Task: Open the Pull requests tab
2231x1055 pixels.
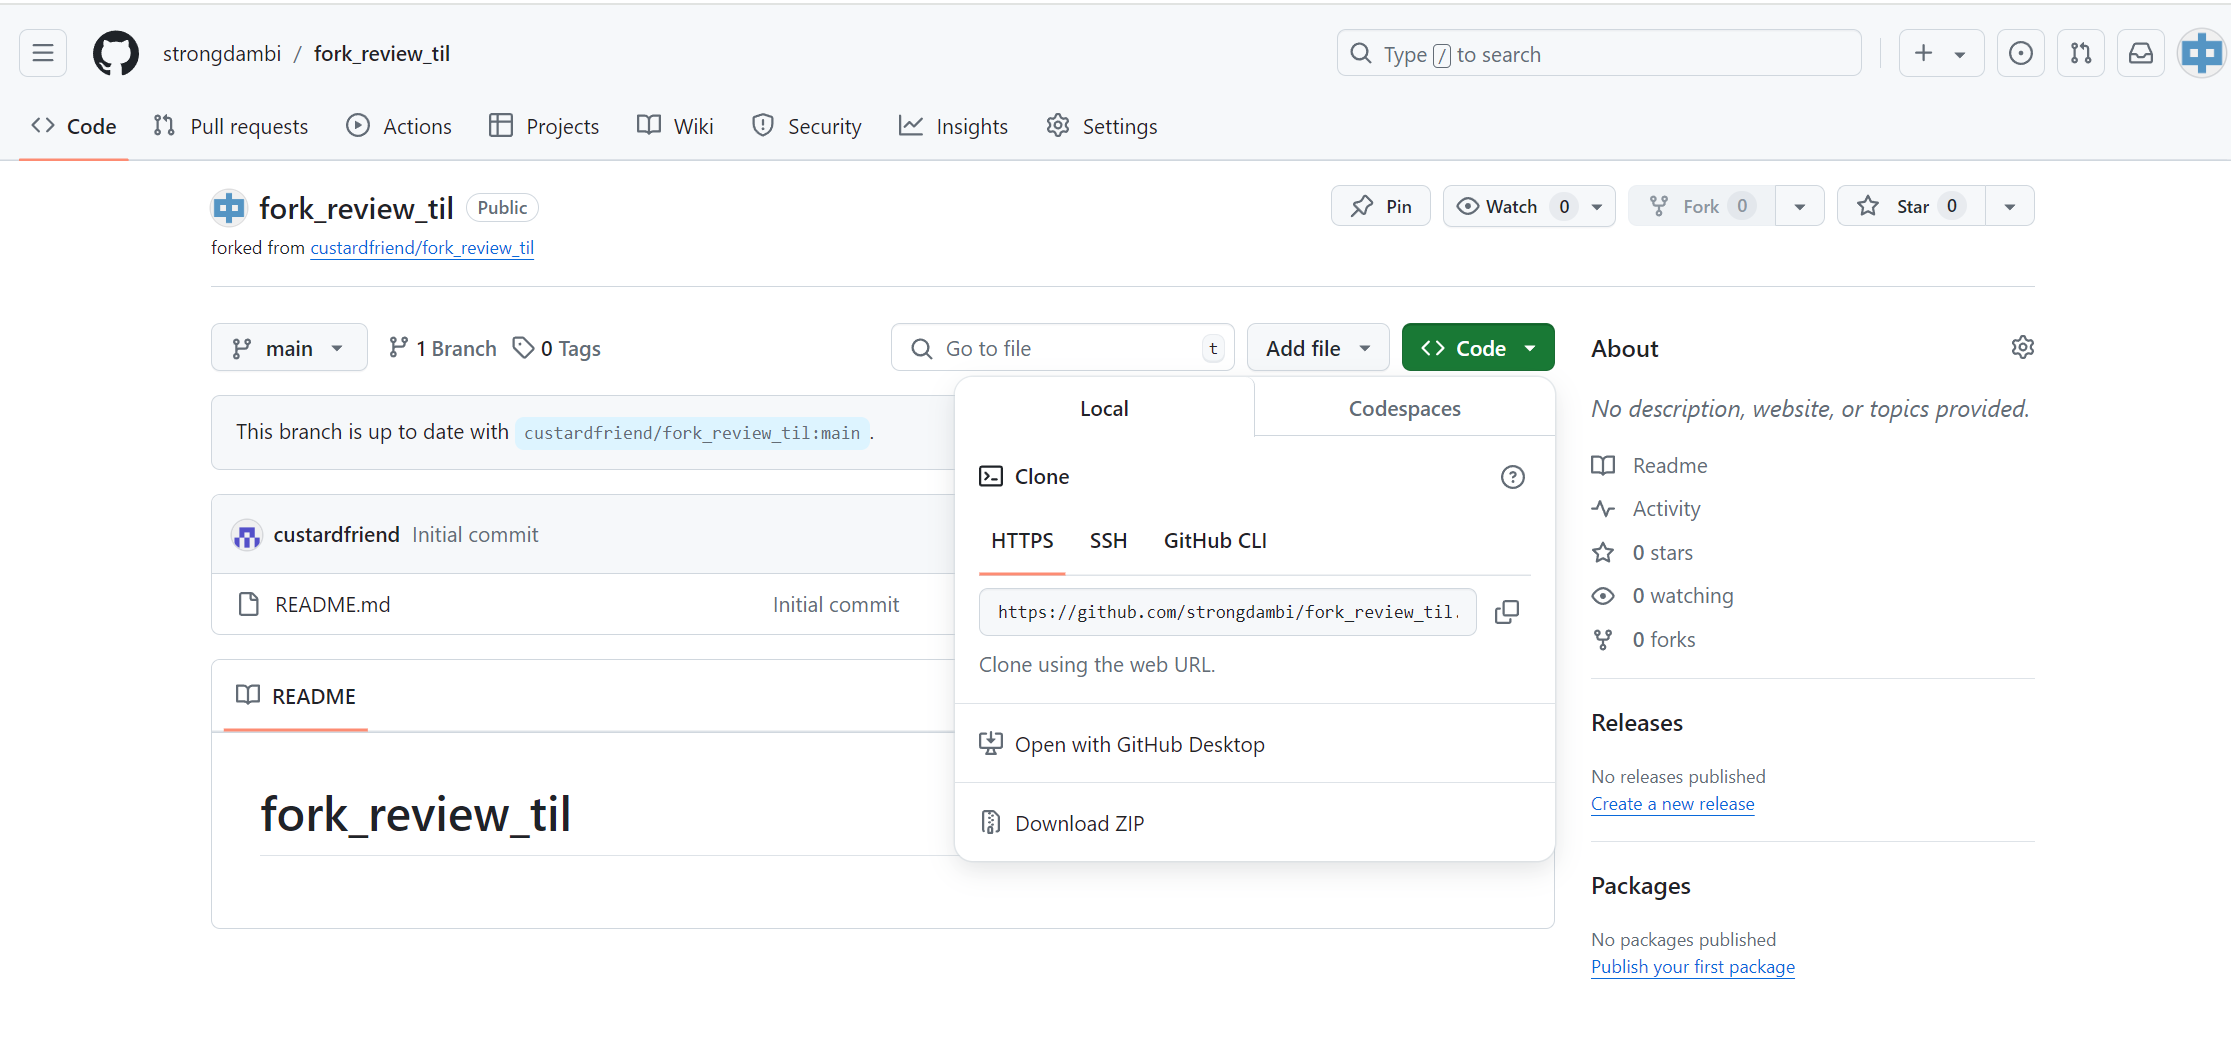Action: click(x=231, y=127)
